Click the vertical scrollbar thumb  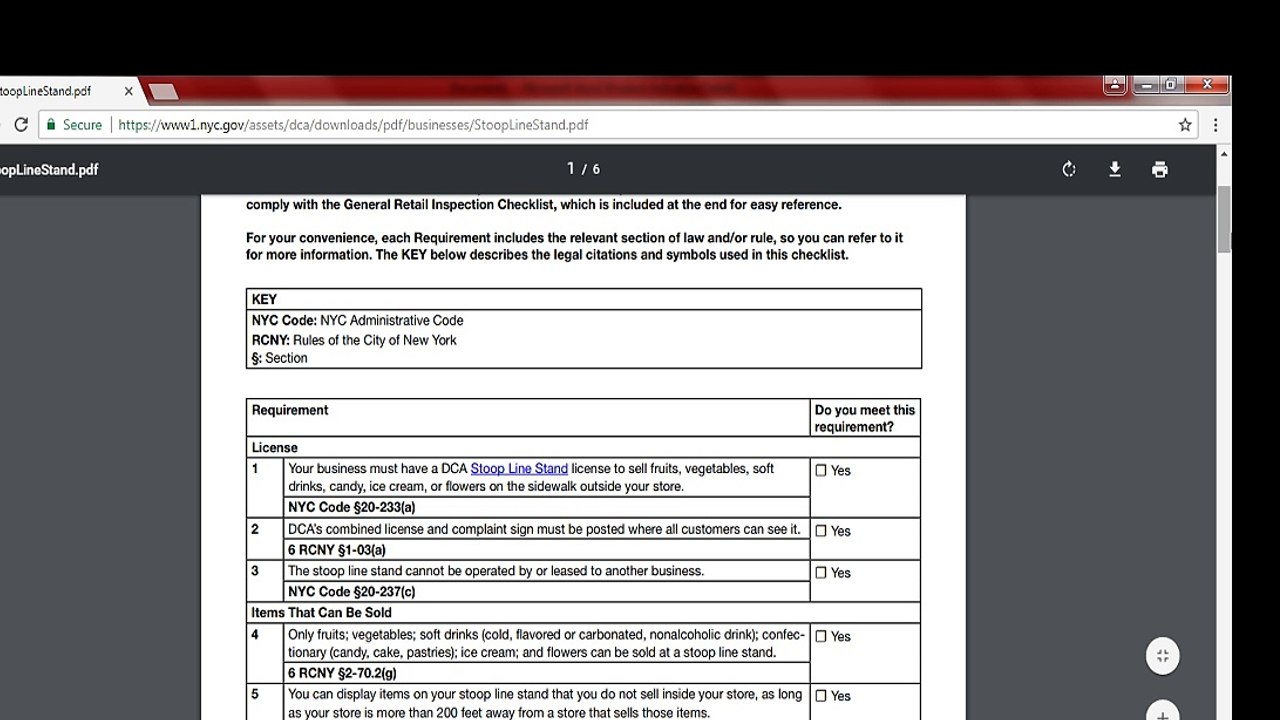[x=1224, y=219]
